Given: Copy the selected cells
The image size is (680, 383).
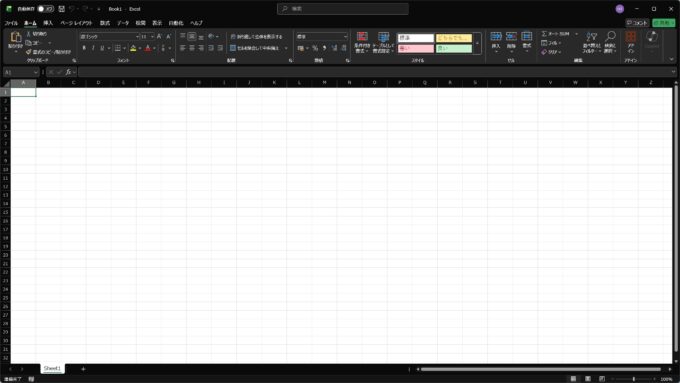Looking at the screenshot, I should pyautogui.click(x=33, y=43).
